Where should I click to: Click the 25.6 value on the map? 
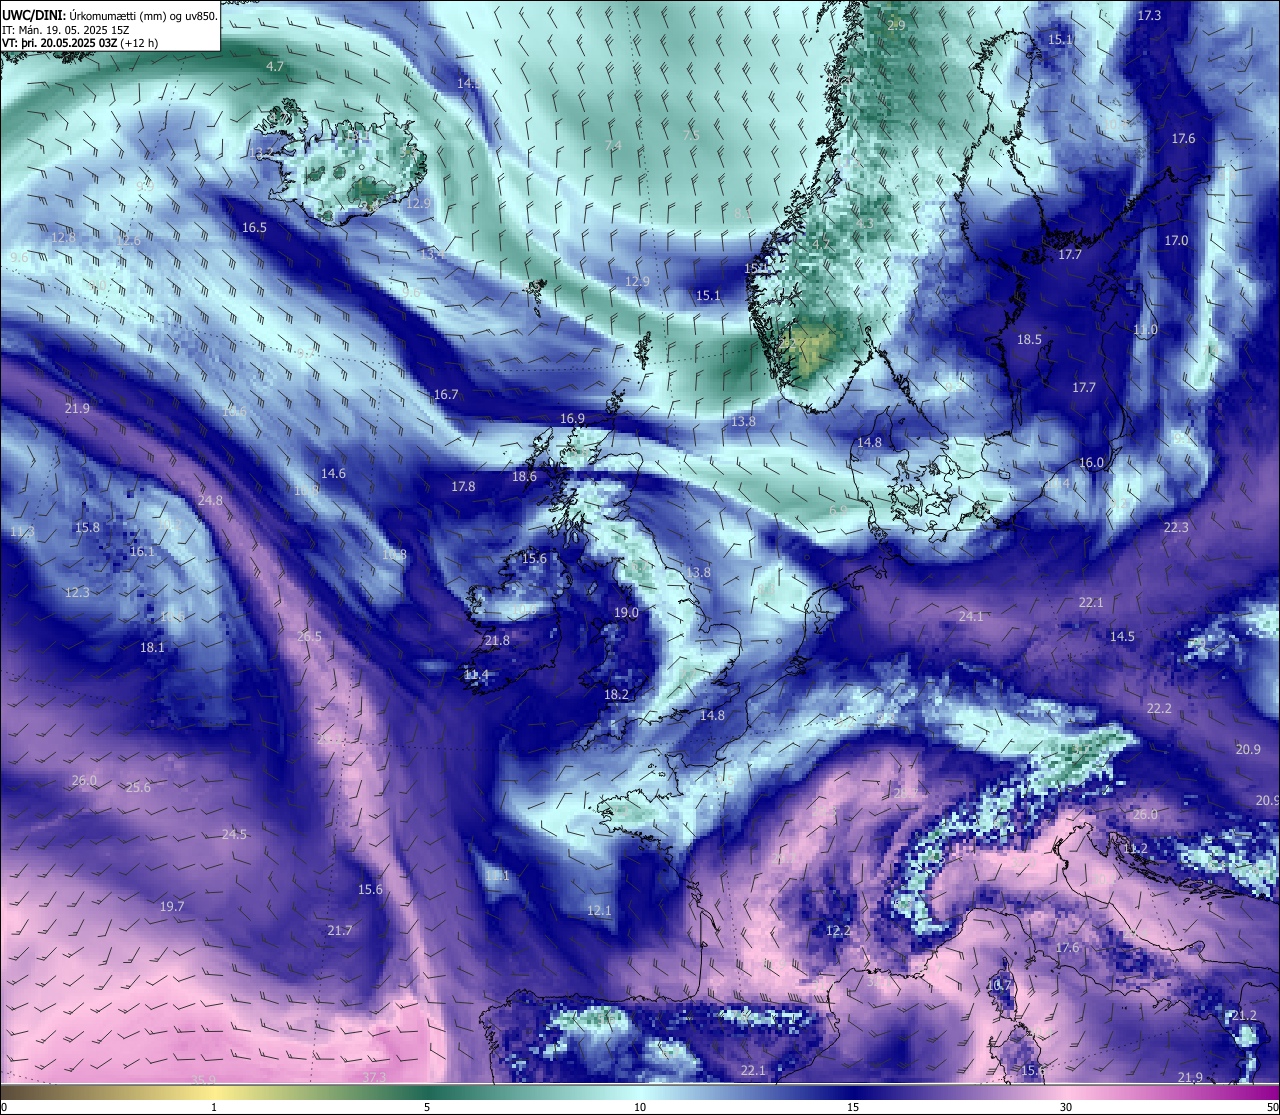tap(138, 788)
